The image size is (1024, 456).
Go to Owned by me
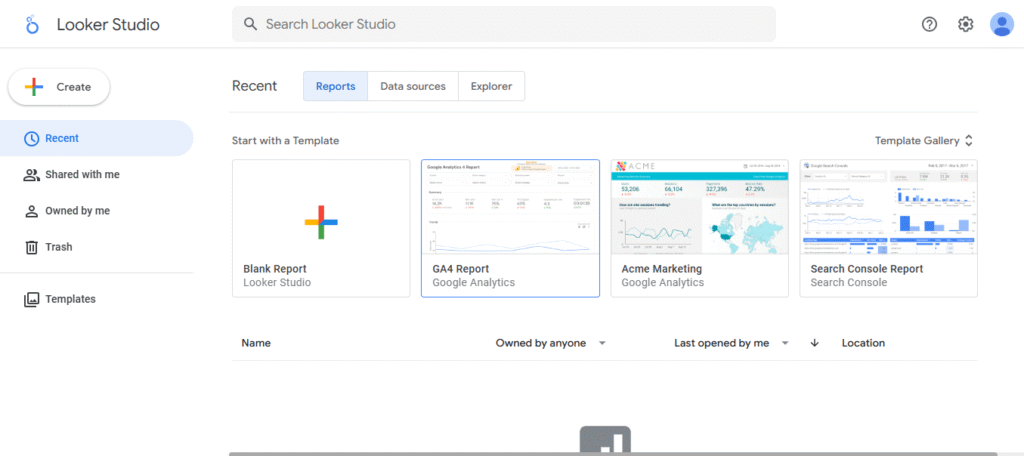point(77,211)
